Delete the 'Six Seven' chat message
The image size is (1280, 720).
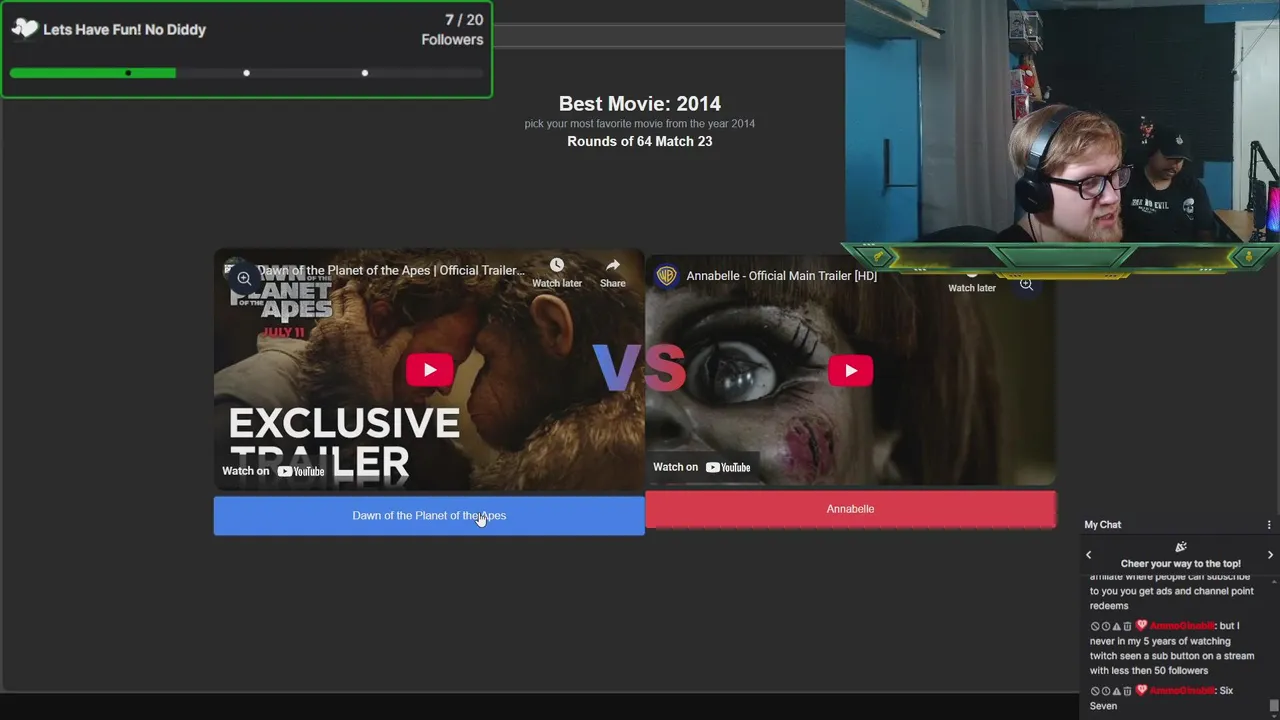click(x=1127, y=691)
